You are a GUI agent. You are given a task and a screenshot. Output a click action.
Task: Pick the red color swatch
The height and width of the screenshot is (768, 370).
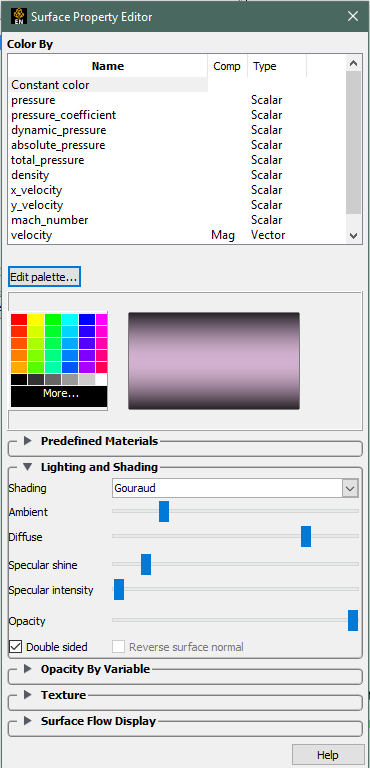(19, 319)
